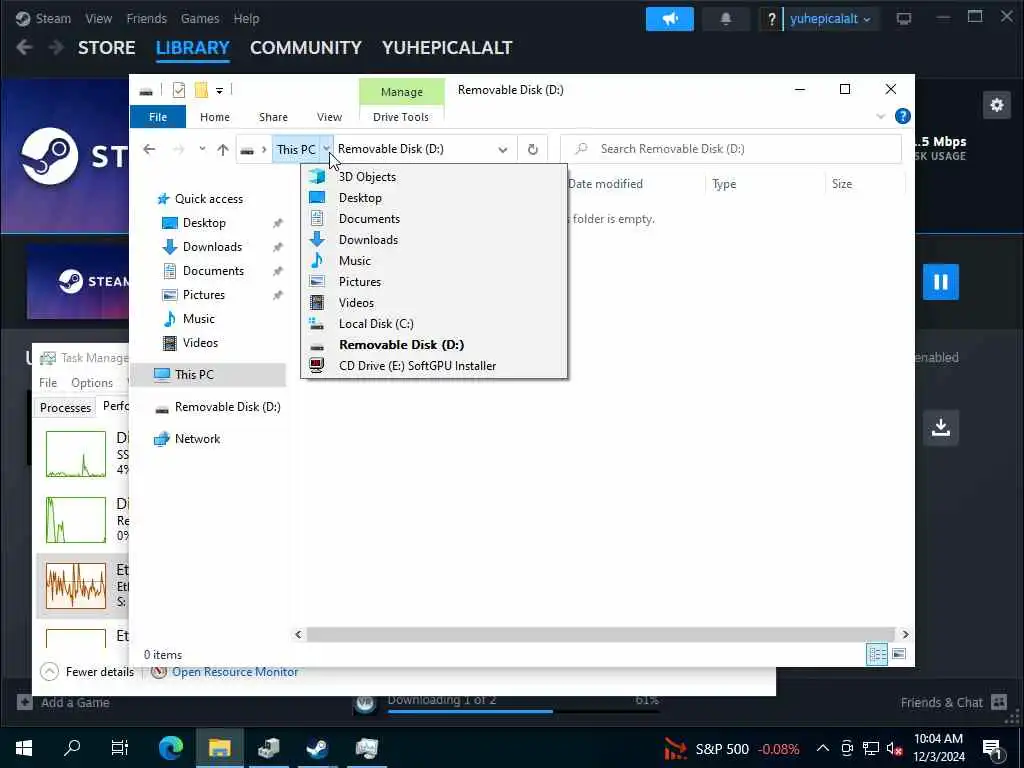Open Pictures in Quick access pane
1024x768 pixels.
(x=204, y=295)
